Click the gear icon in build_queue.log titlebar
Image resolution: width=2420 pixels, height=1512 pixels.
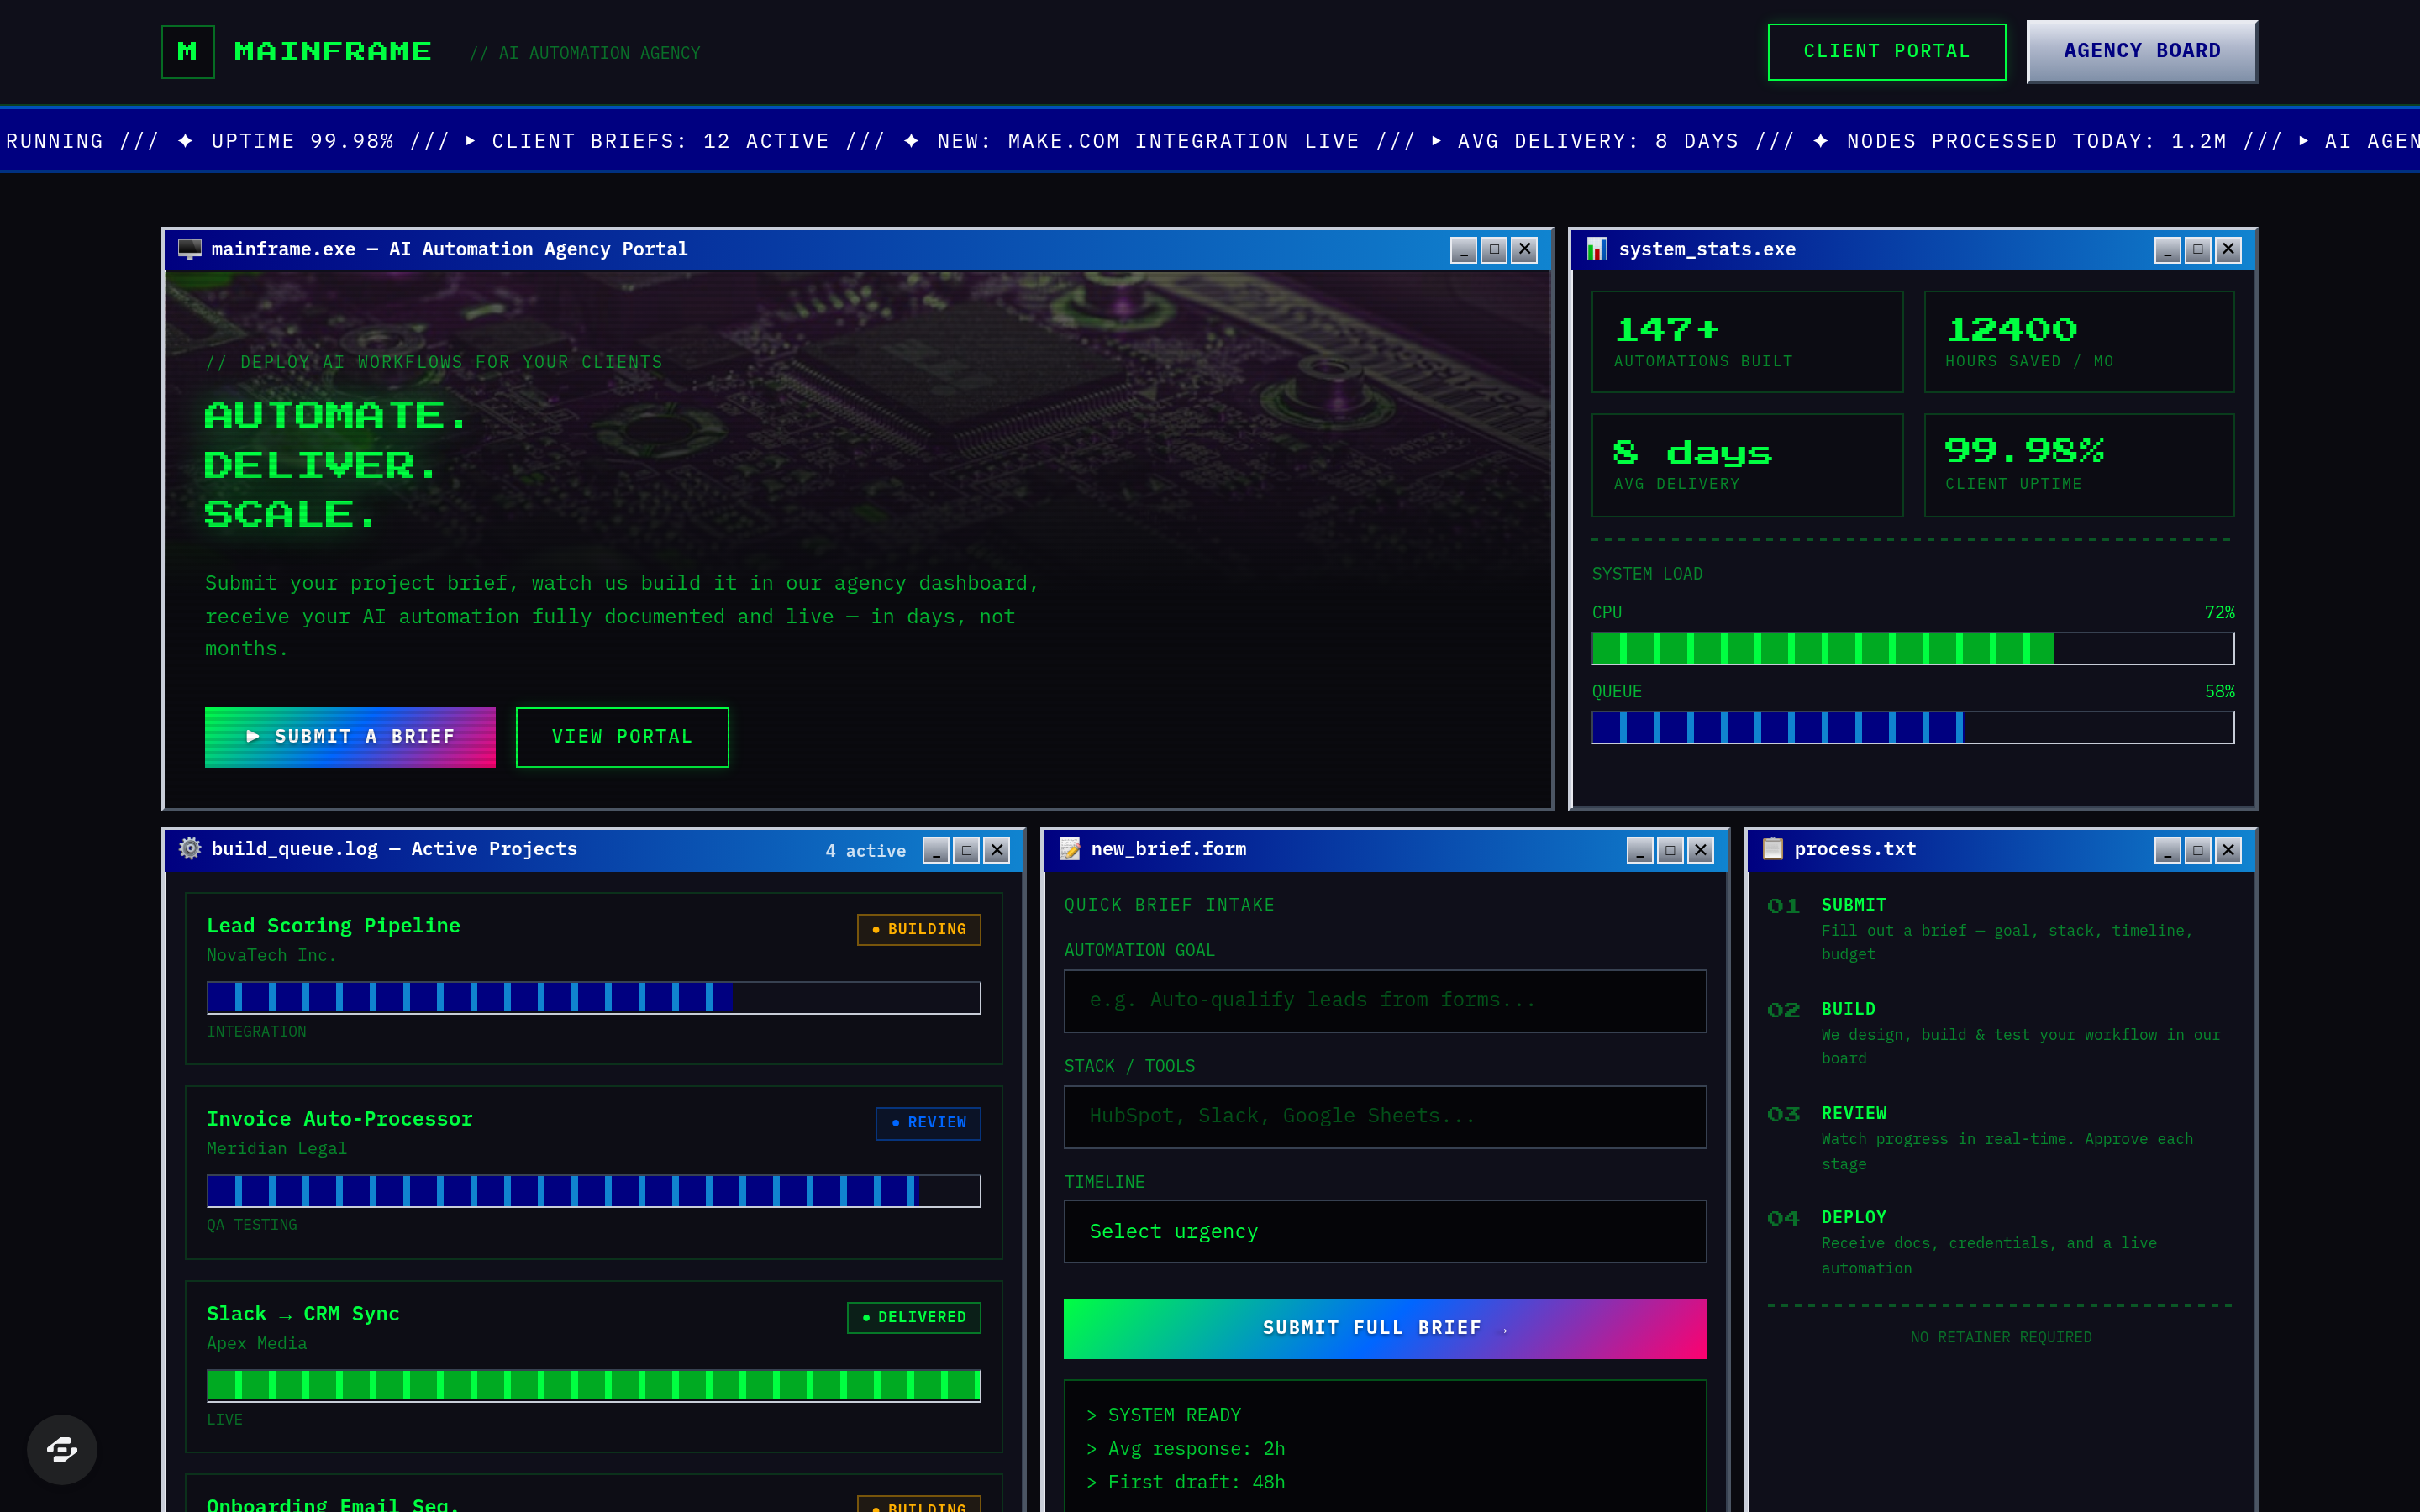(x=189, y=849)
